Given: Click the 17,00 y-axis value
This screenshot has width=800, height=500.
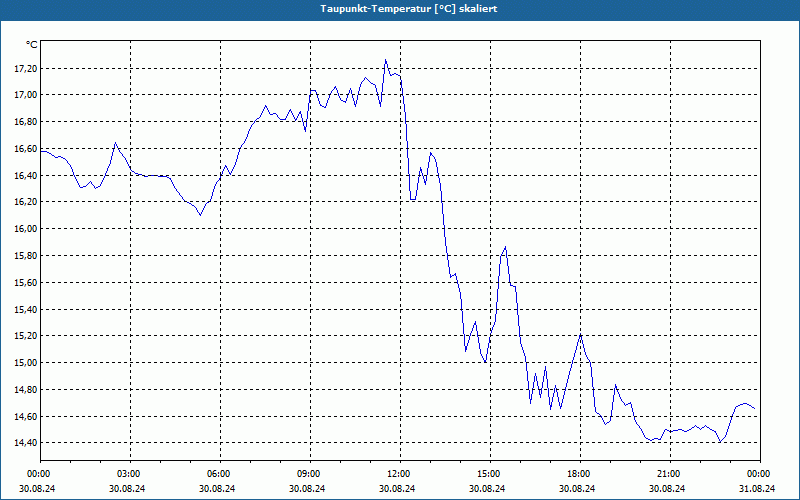Looking at the screenshot, I should [24, 95].
